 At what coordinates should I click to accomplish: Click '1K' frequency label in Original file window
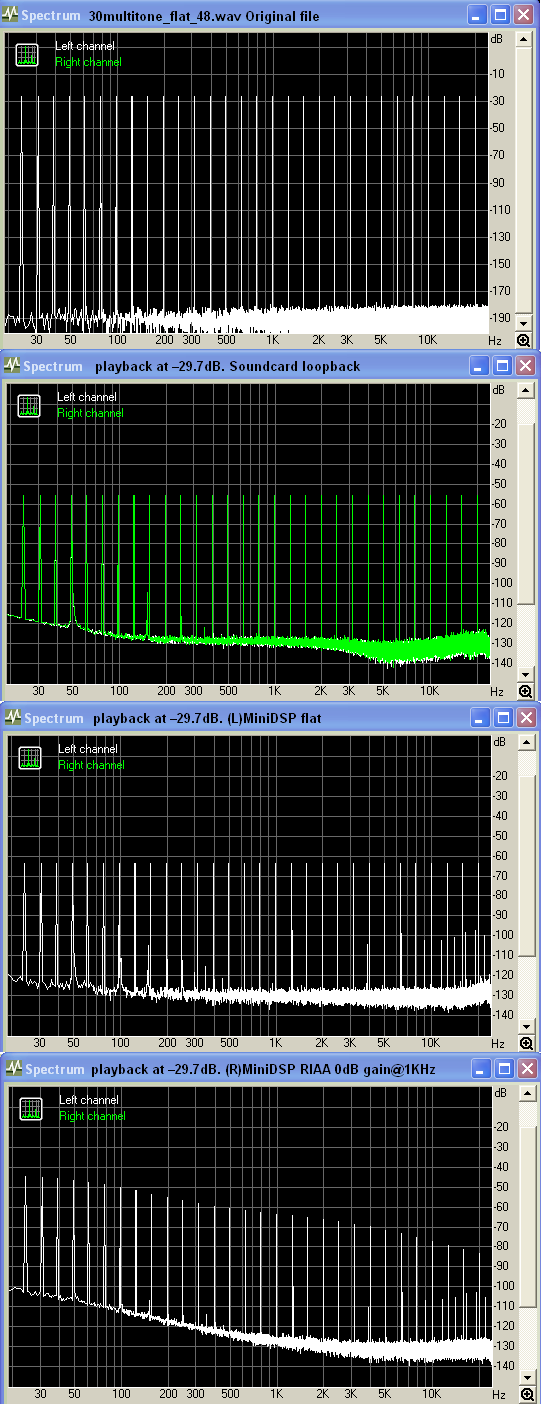click(271, 340)
